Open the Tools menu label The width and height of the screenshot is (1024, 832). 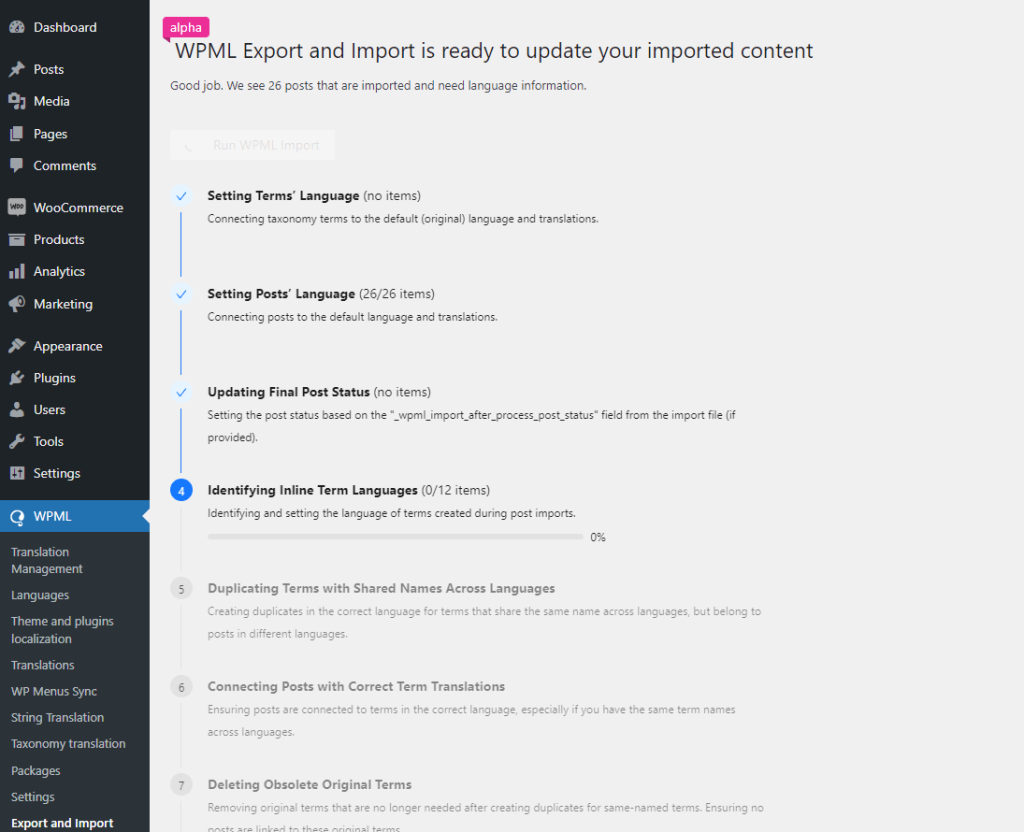(x=48, y=441)
